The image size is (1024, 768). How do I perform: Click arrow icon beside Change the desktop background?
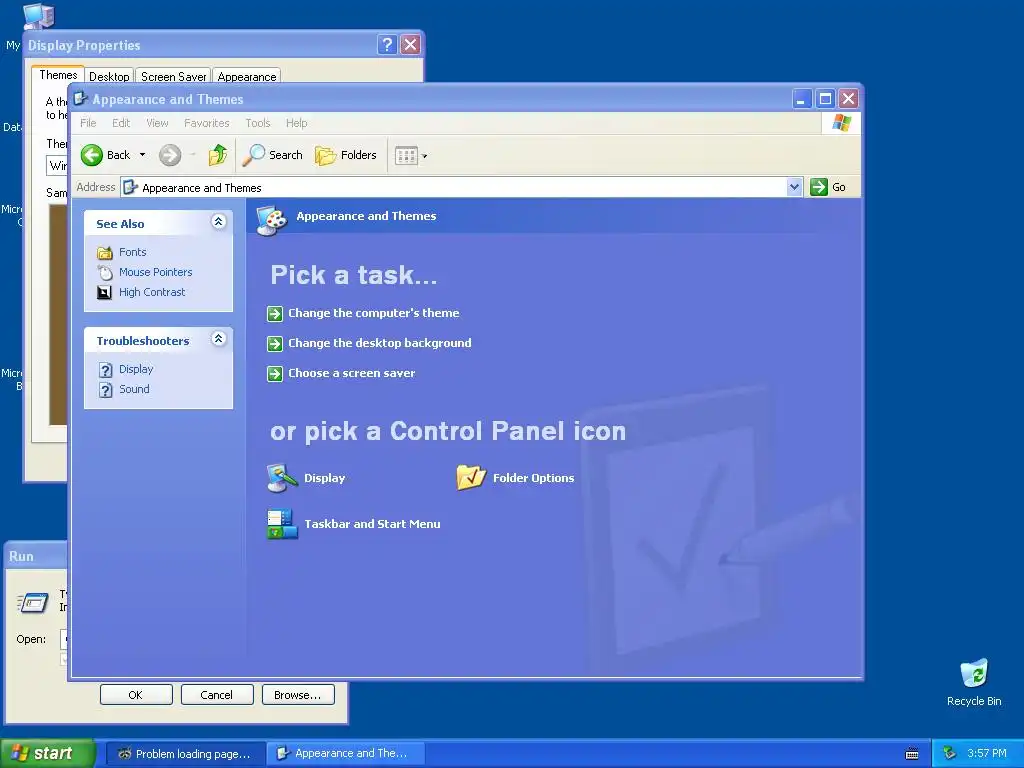click(x=275, y=344)
